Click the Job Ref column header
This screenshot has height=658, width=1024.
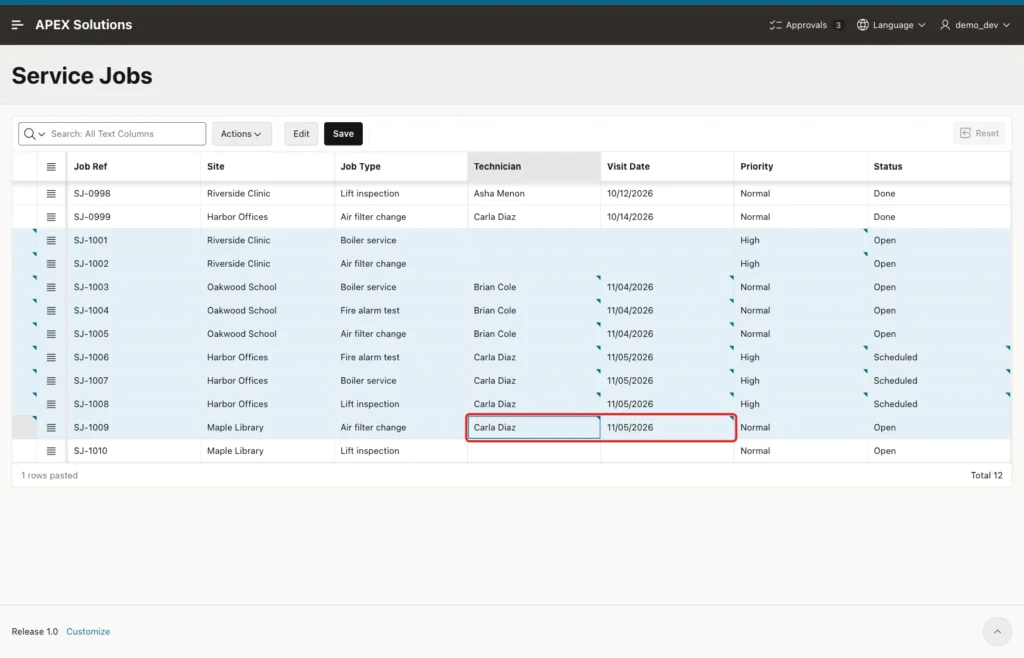point(134,166)
